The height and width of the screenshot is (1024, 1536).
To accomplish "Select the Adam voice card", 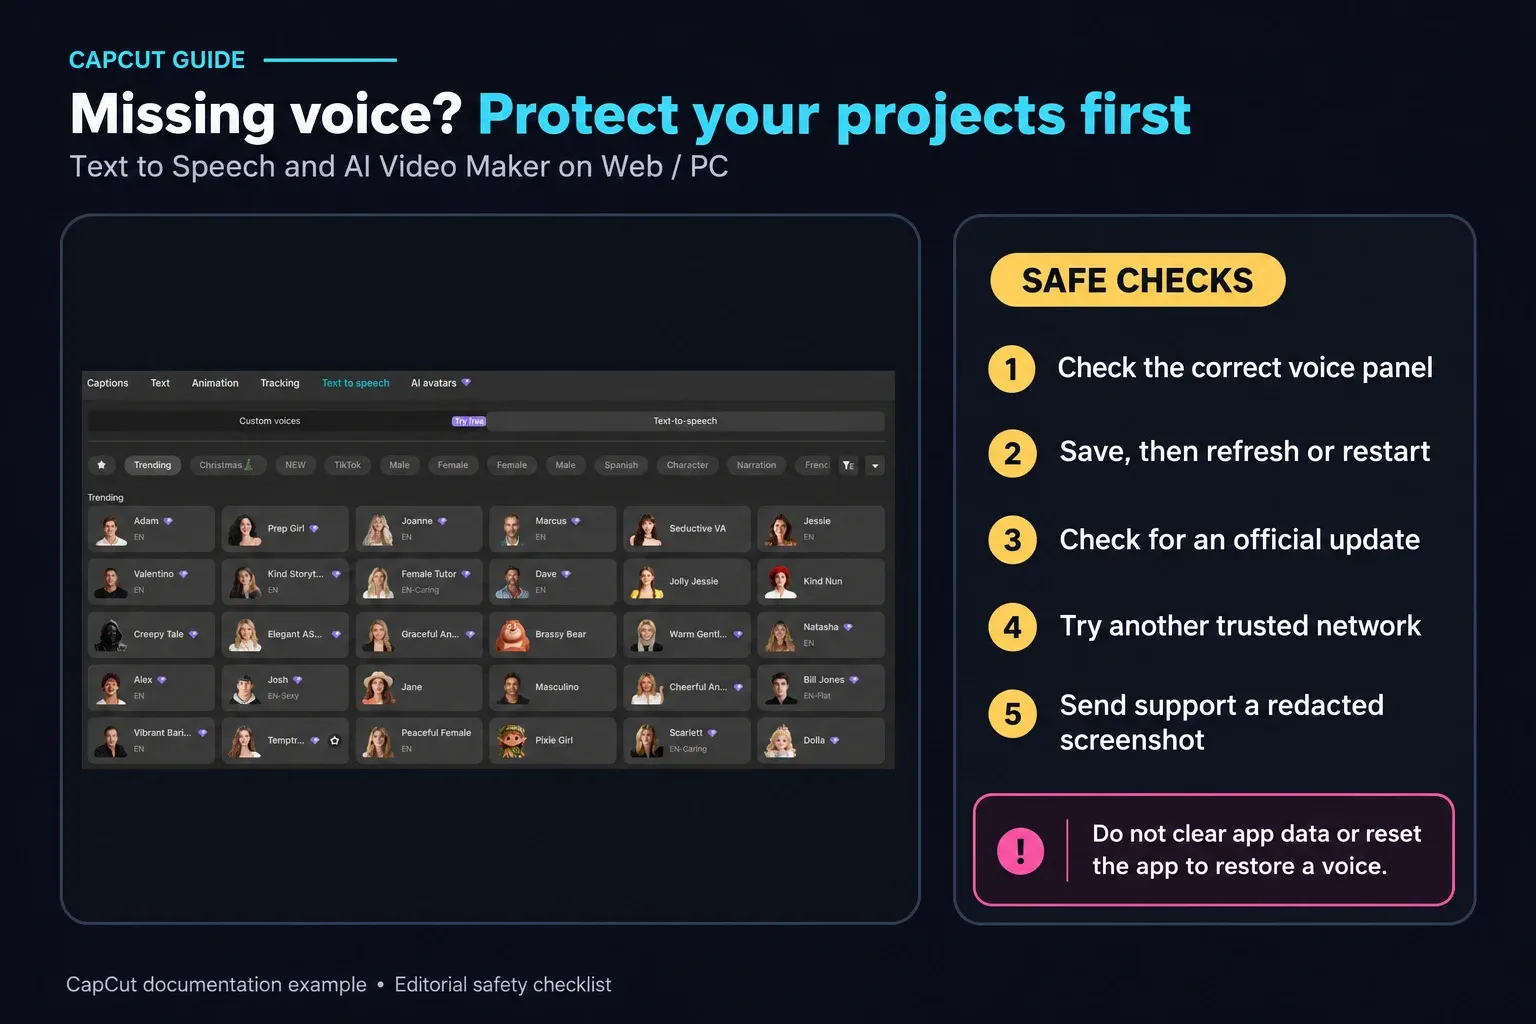I will coord(151,529).
